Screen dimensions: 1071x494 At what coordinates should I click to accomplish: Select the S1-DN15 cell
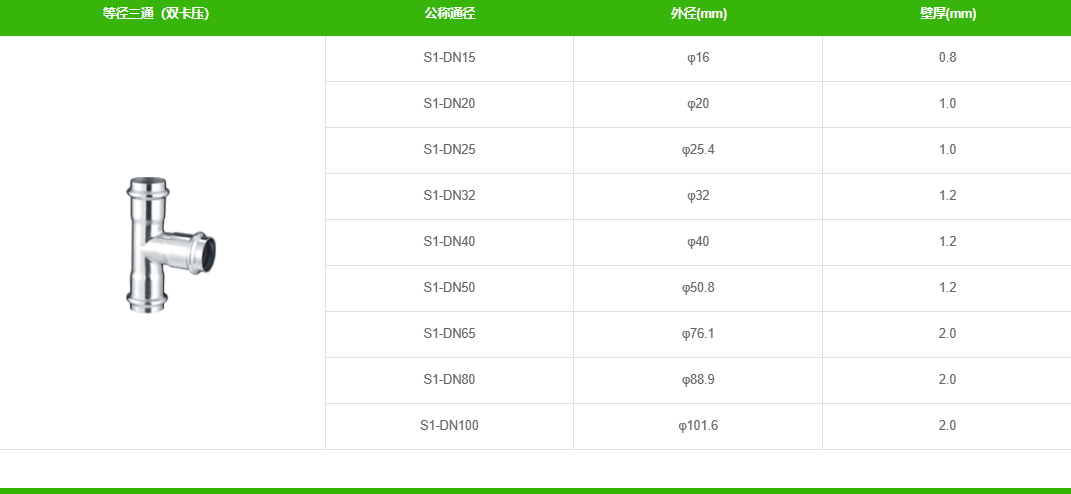tap(449, 58)
